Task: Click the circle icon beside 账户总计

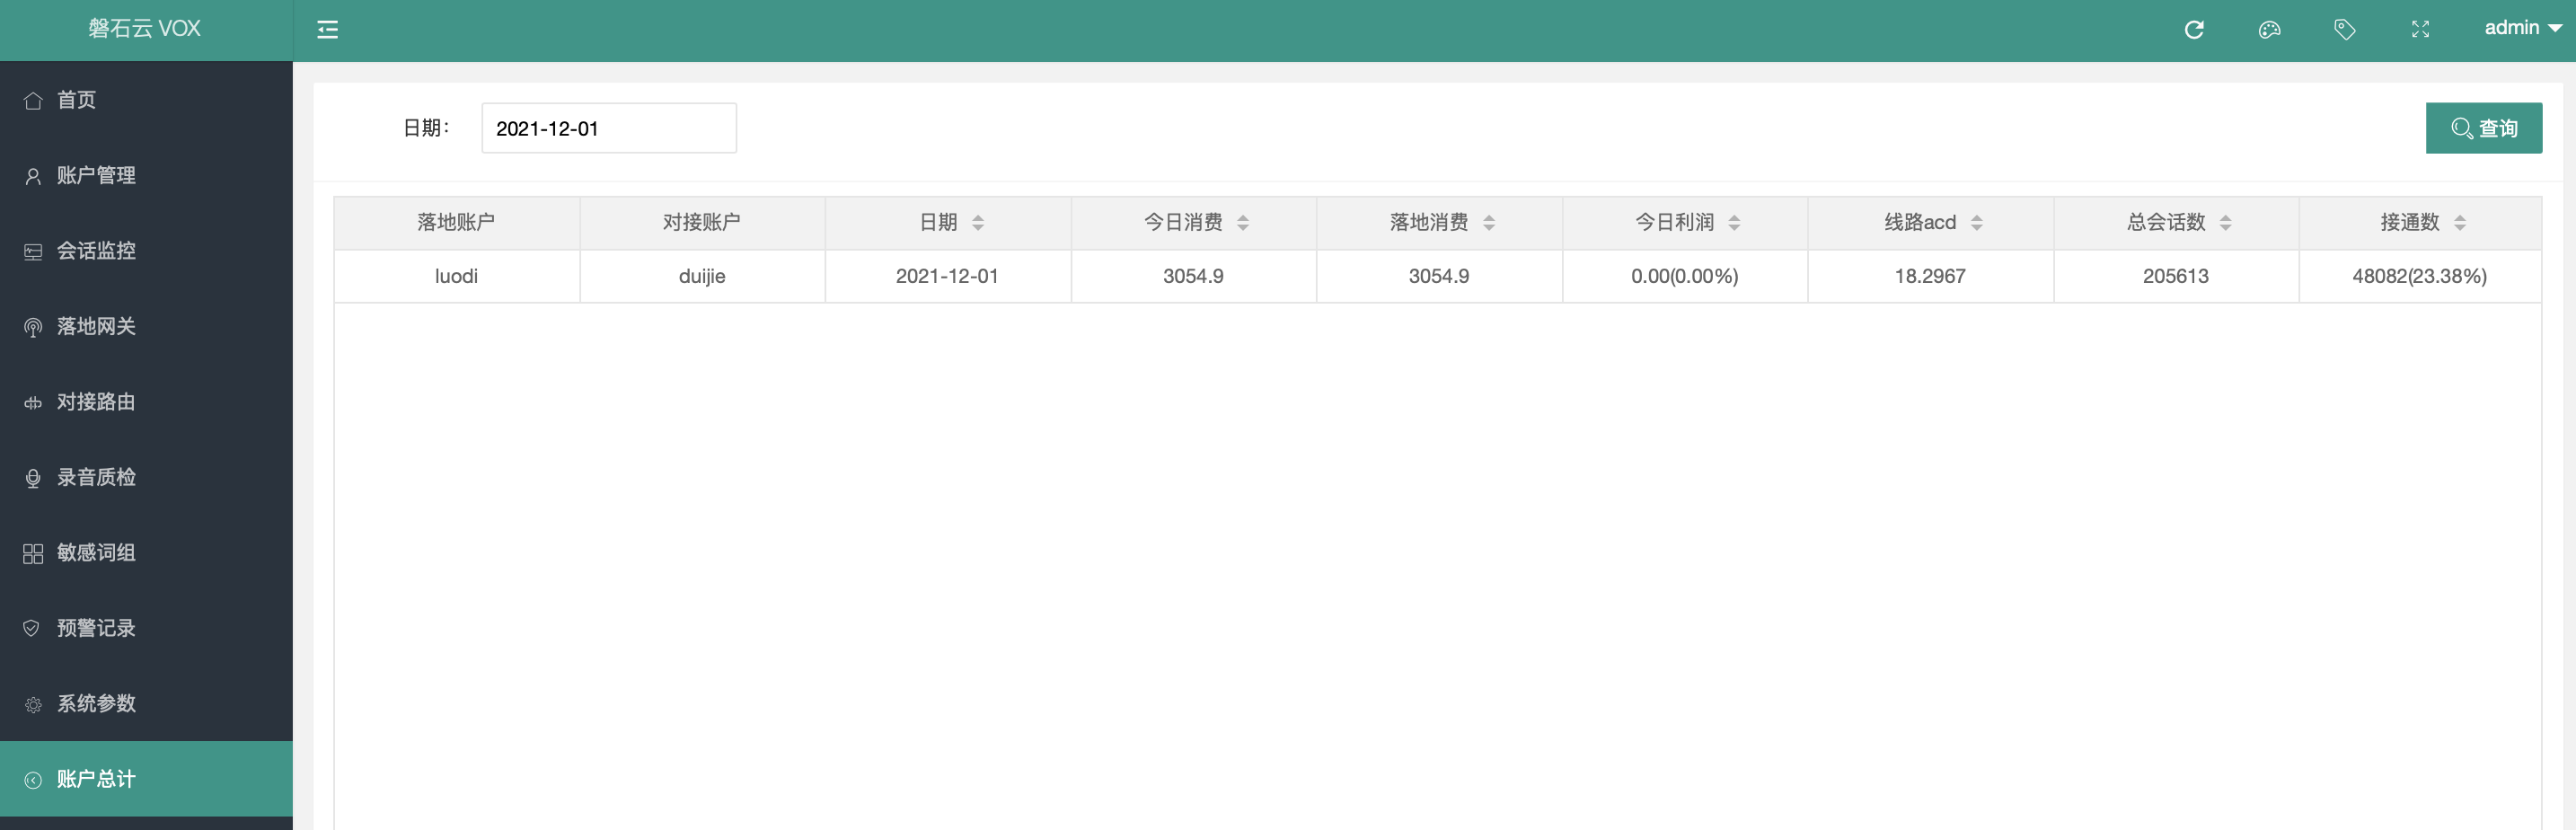Action: point(33,780)
